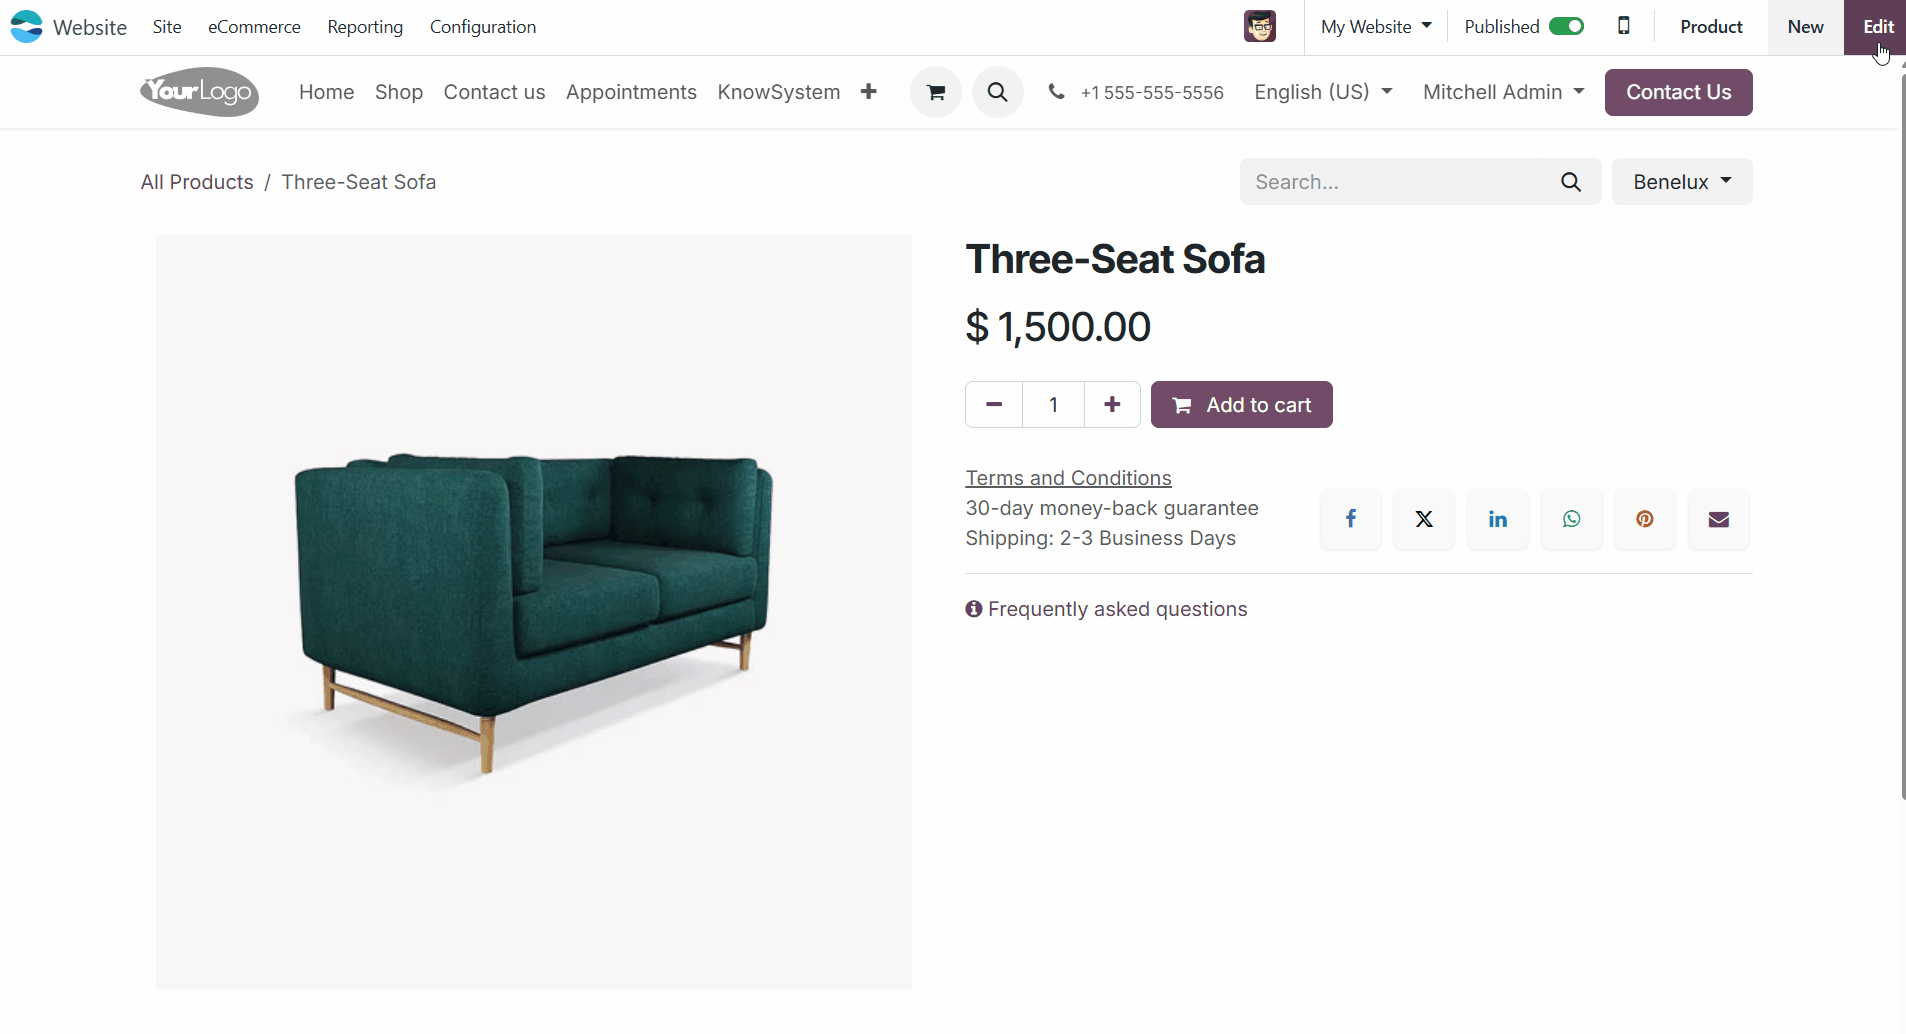This screenshot has height=1034, width=1906.
Task: Open the eCommerce menu
Action: tap(254, 27)
